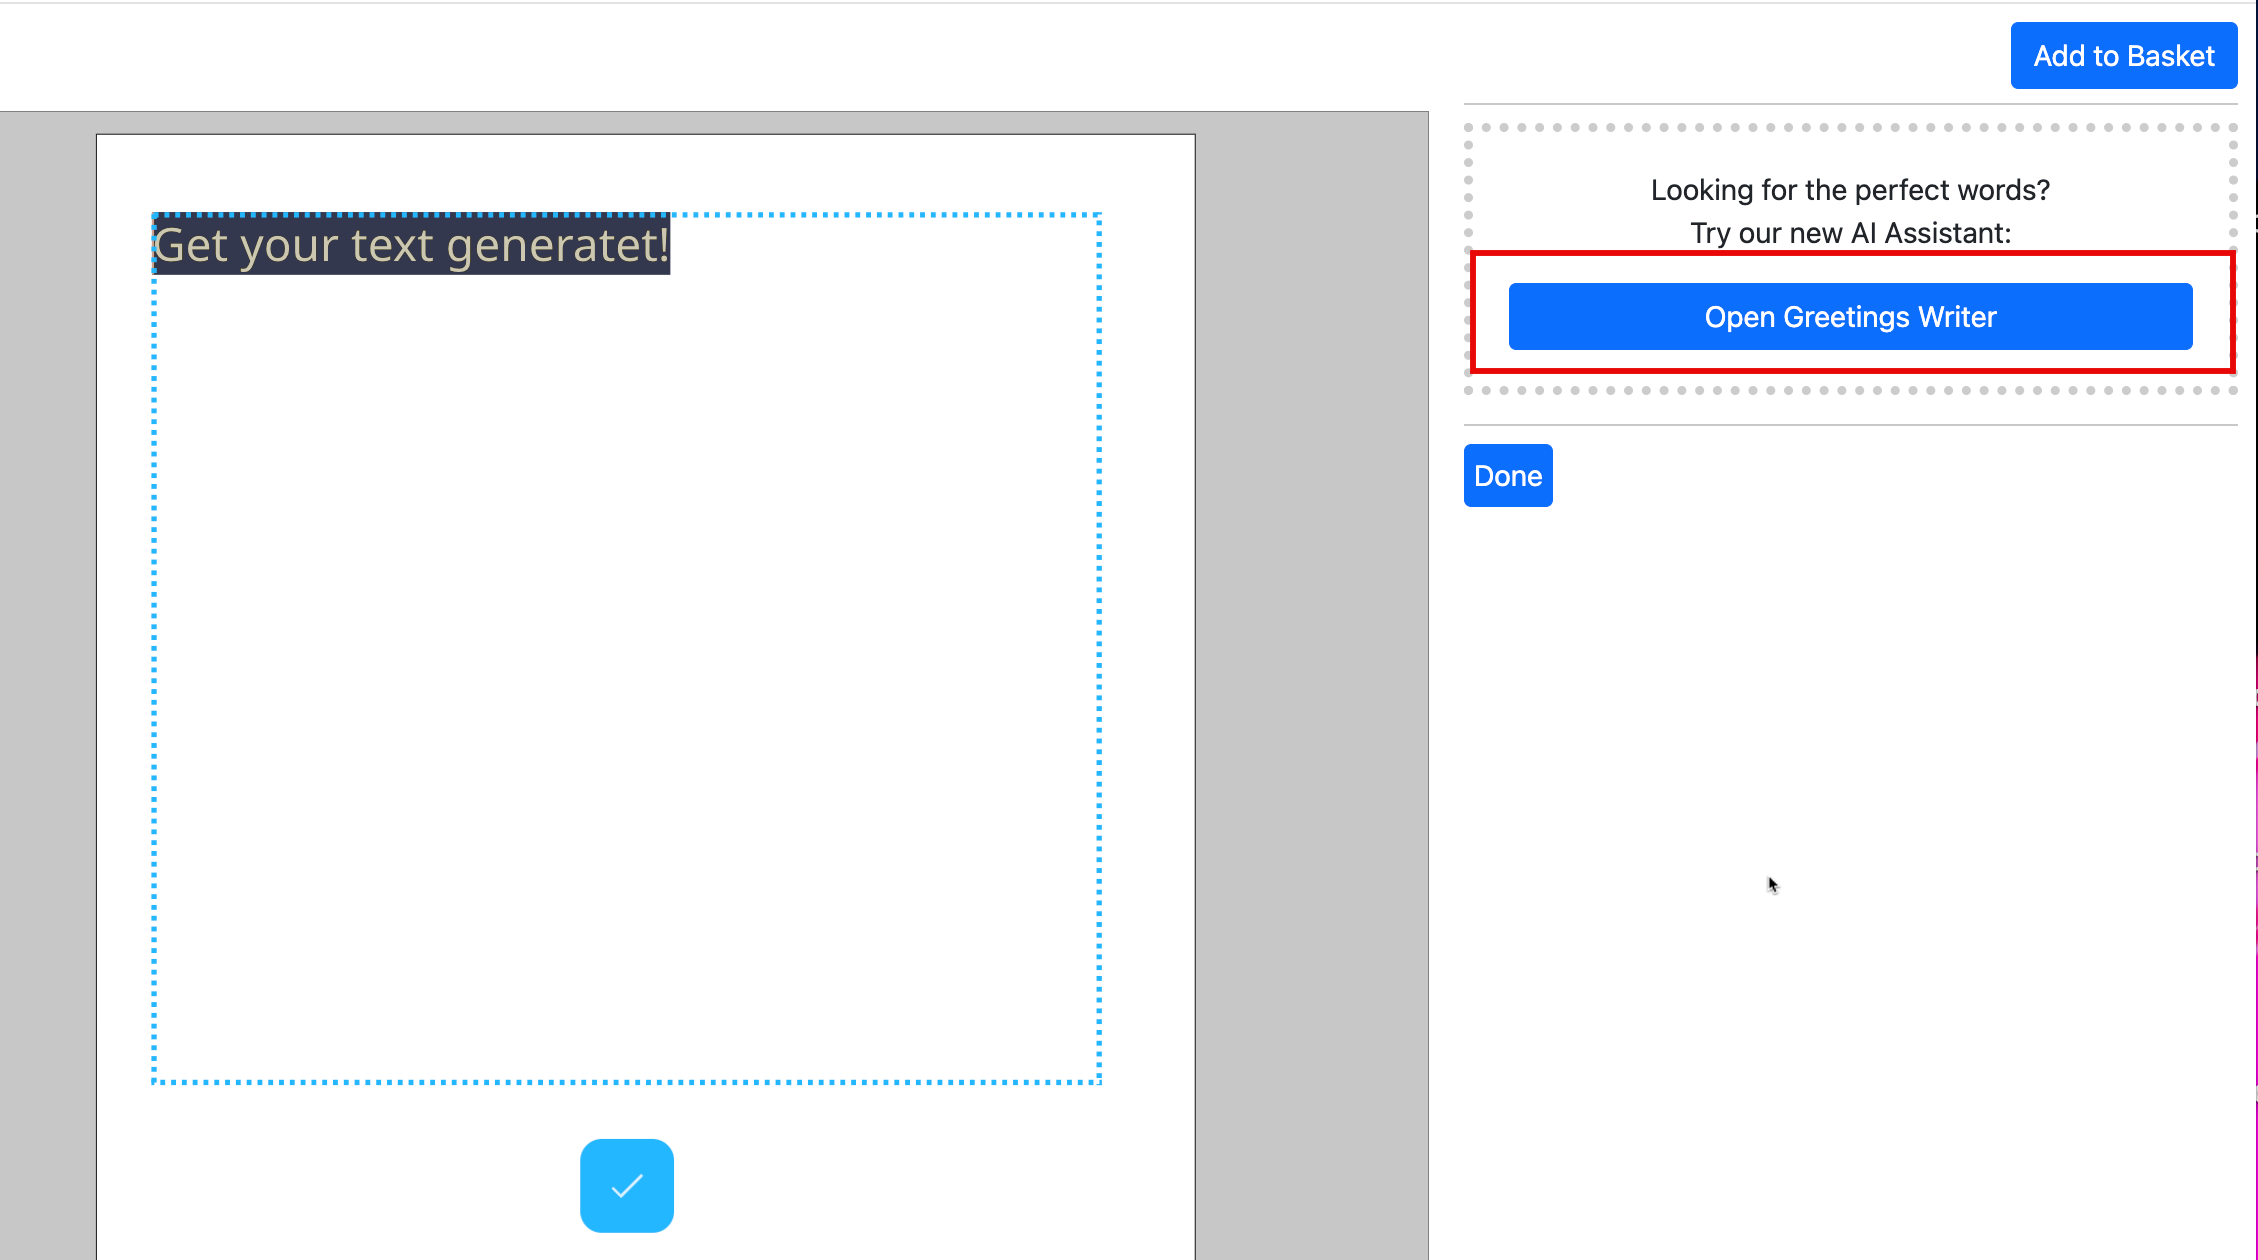Click 'Try our new AI Assistant:' text
The image size is (2258, 1260).
coord(1850,233)
